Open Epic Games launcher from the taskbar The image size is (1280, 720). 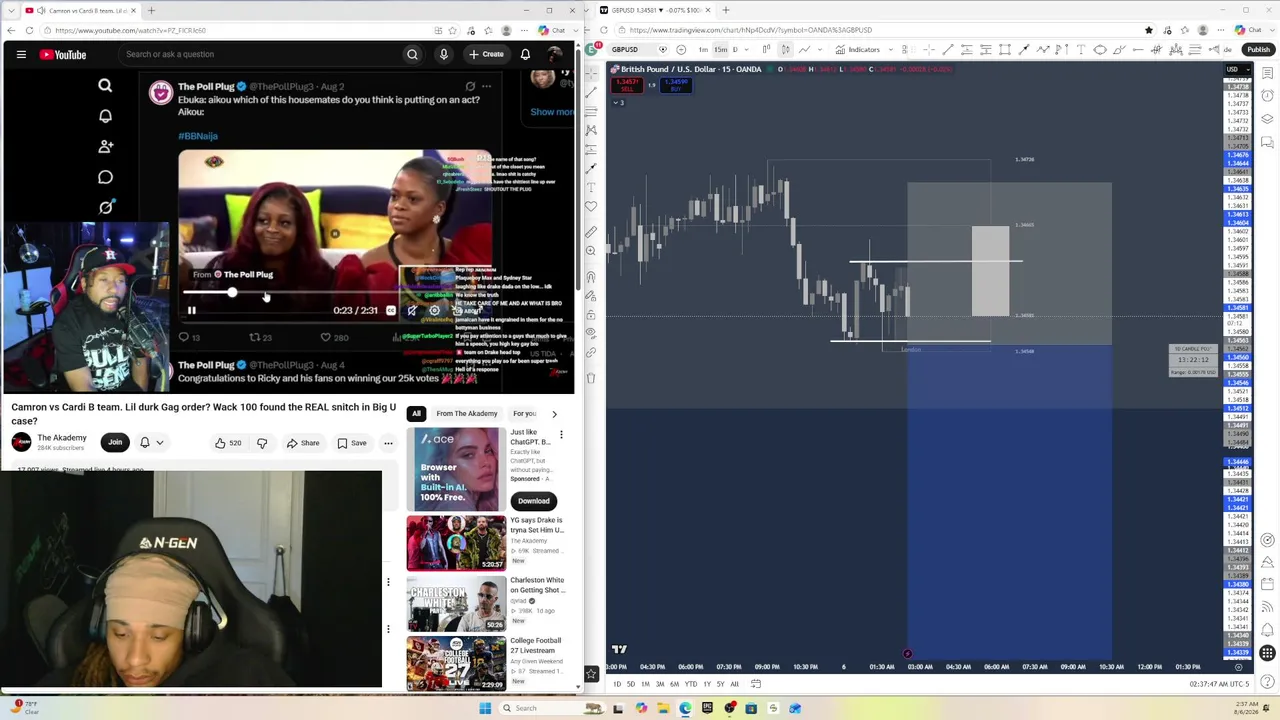click(707, 708)
